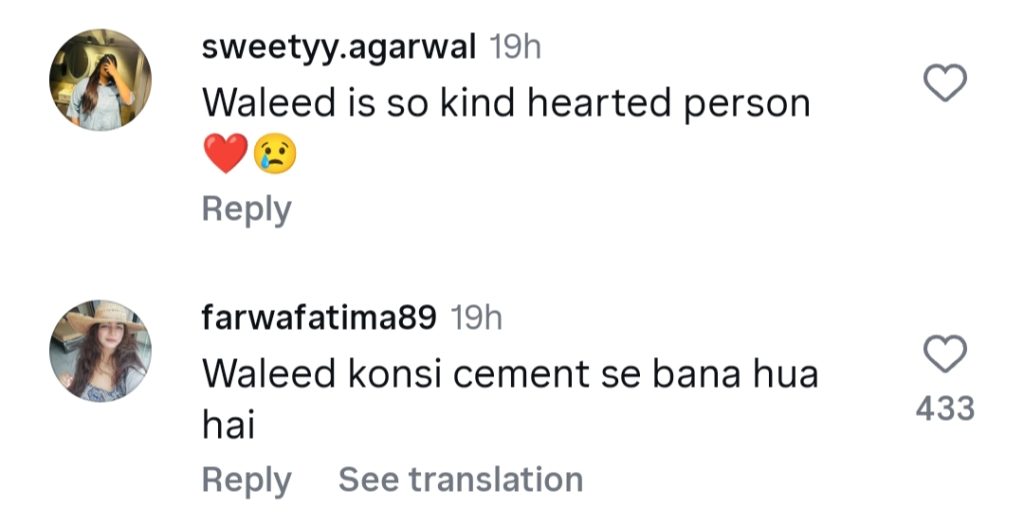The height and width of the screenshot is (525, 1024).
Task: Click the word 'hai' ending farwafatima89's comment
Action: (x=228, y=426)
